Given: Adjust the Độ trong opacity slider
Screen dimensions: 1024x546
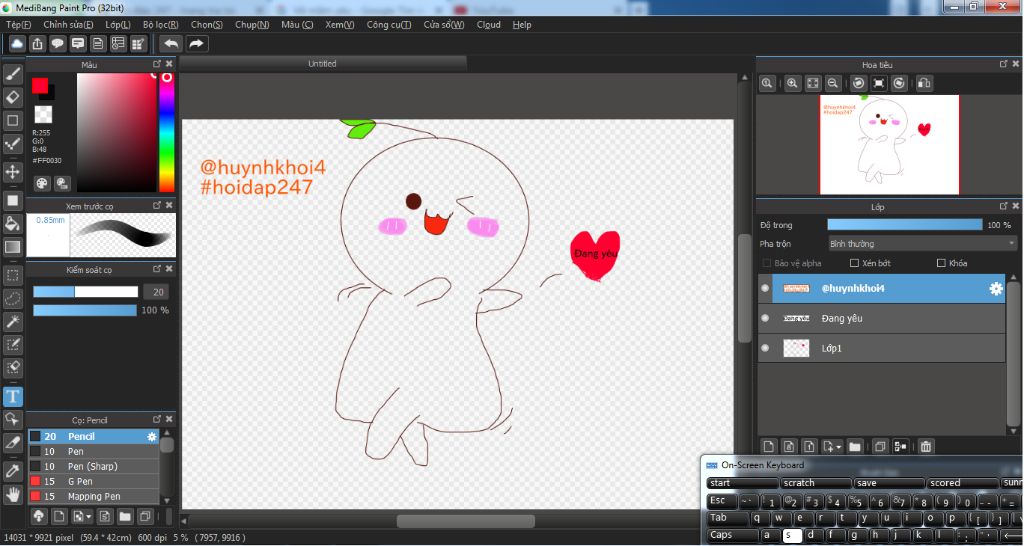Looking at the screenshot, I should [x=904, y=225].
